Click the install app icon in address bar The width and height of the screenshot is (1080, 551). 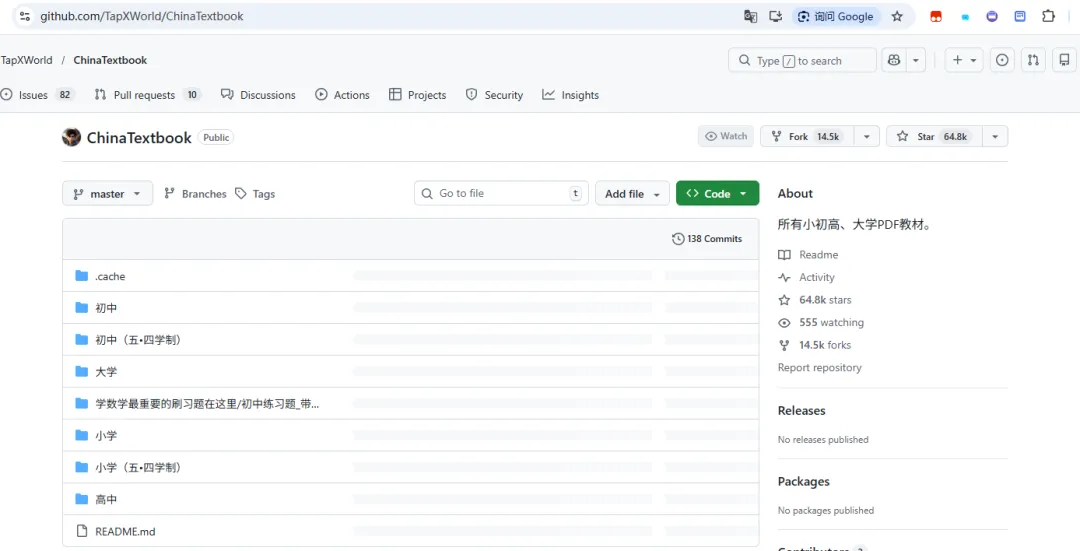pyautogui.click(x=776, y=17)
